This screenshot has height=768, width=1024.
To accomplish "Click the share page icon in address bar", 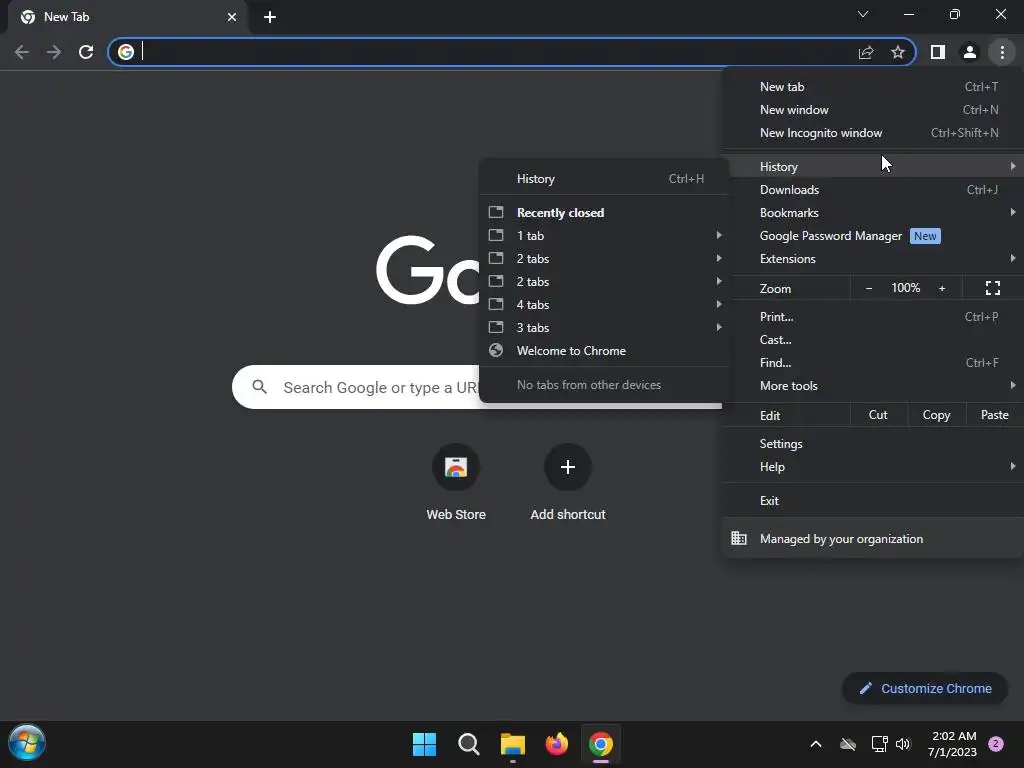I will [x=866, y=52].
